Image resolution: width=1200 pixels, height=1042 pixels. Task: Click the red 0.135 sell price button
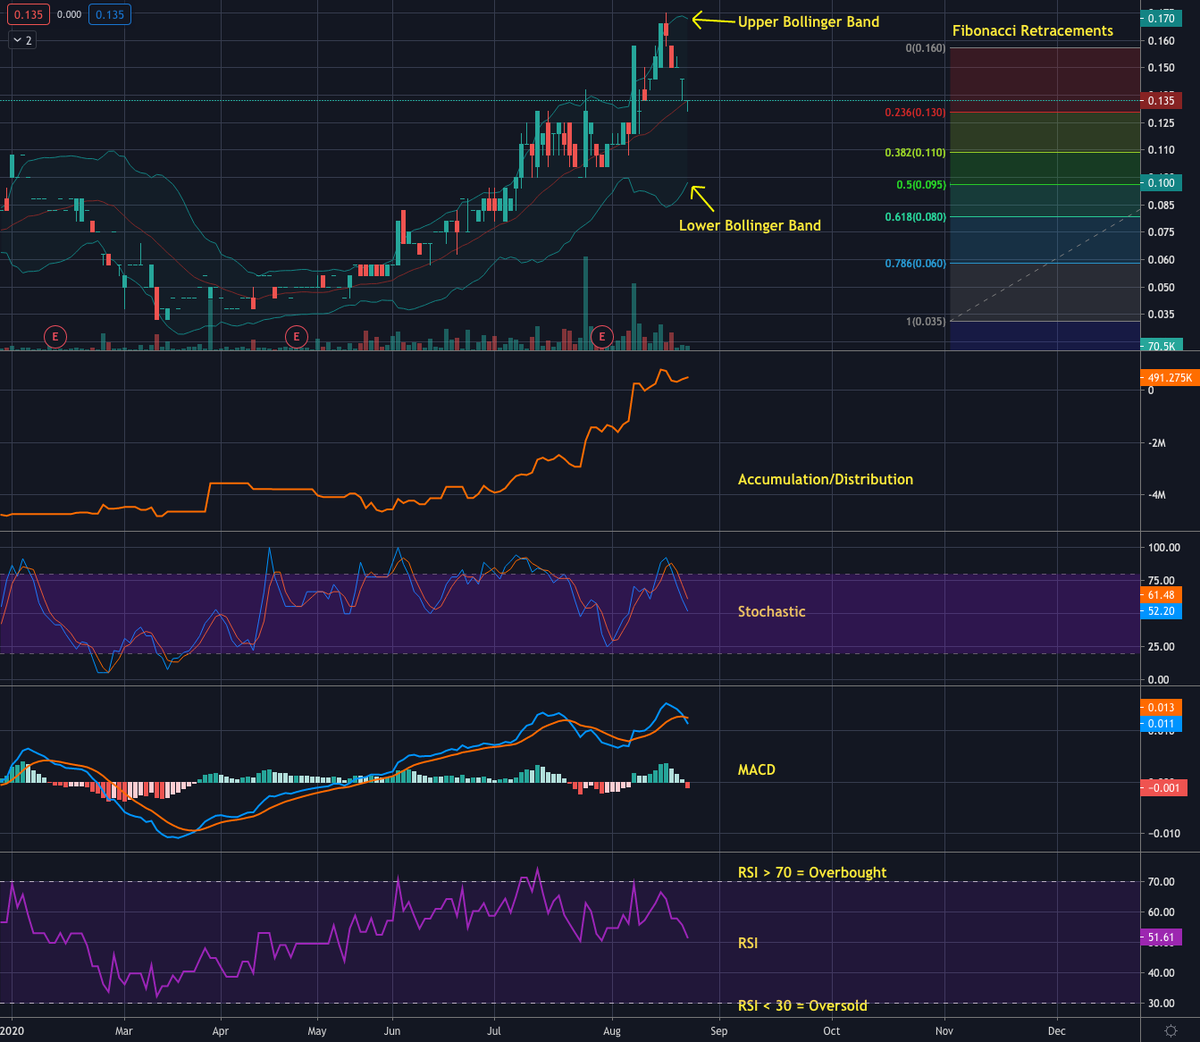click(27, 14)
